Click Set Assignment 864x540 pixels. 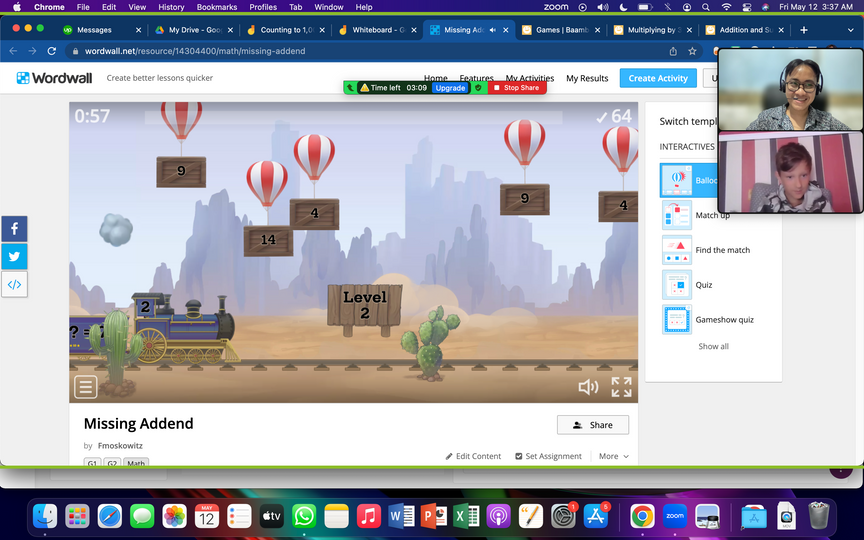(x=548, y=456)
